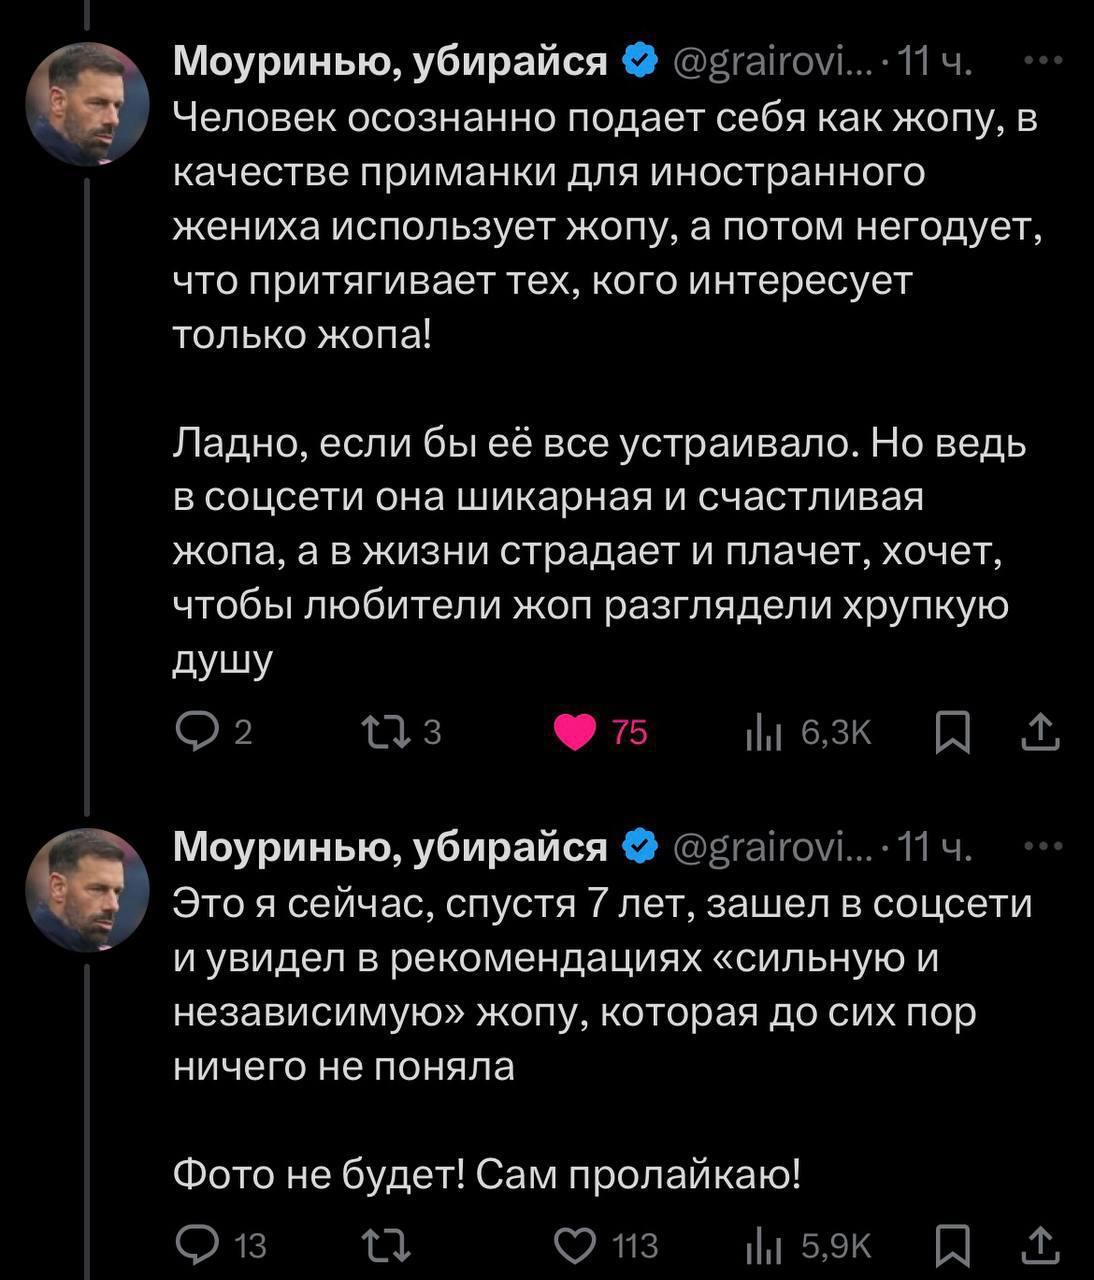Open profile avatar on the first tweet

click(x=87, y=103)
